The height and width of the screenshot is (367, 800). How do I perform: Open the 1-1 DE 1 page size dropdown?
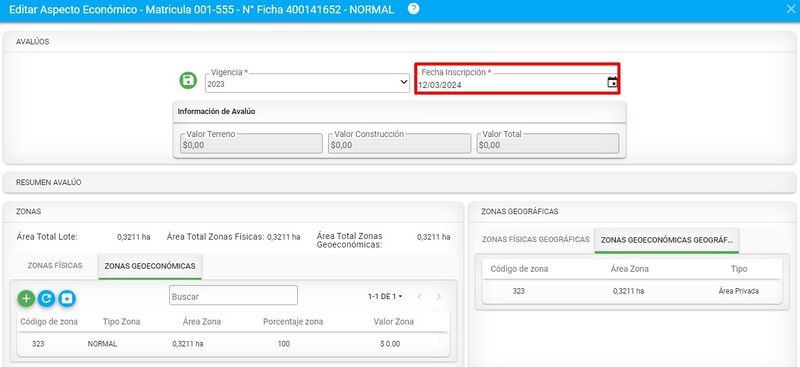385,297
